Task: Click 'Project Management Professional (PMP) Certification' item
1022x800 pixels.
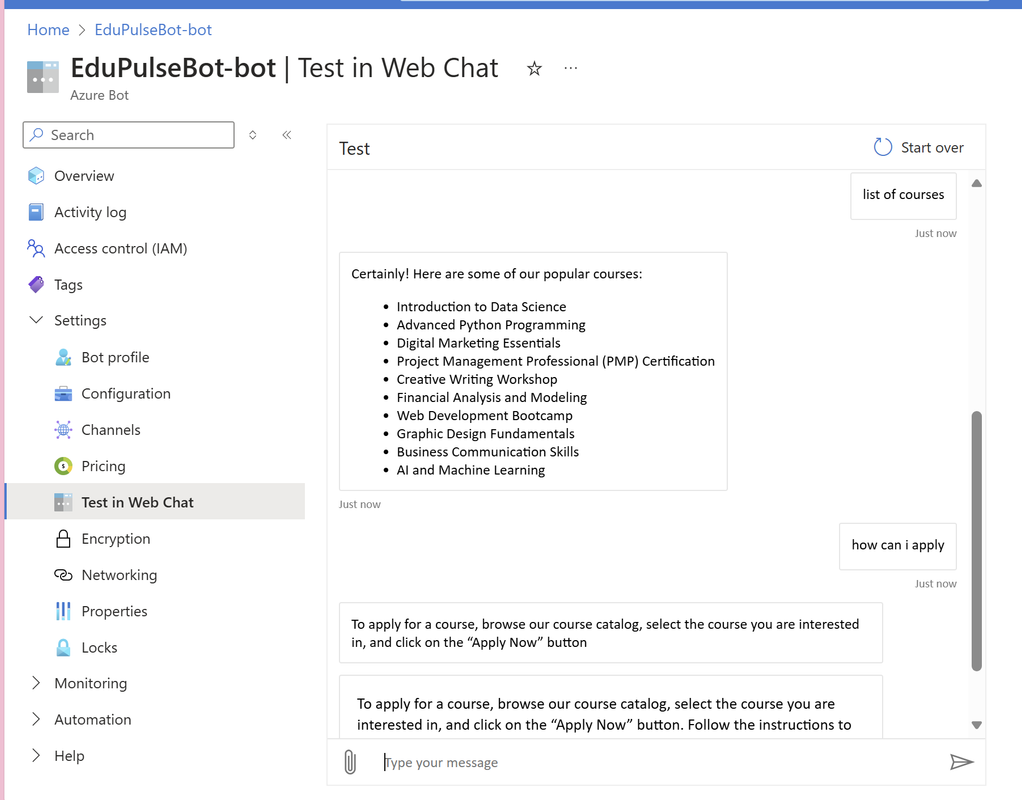Action: [x=555, y=361]
